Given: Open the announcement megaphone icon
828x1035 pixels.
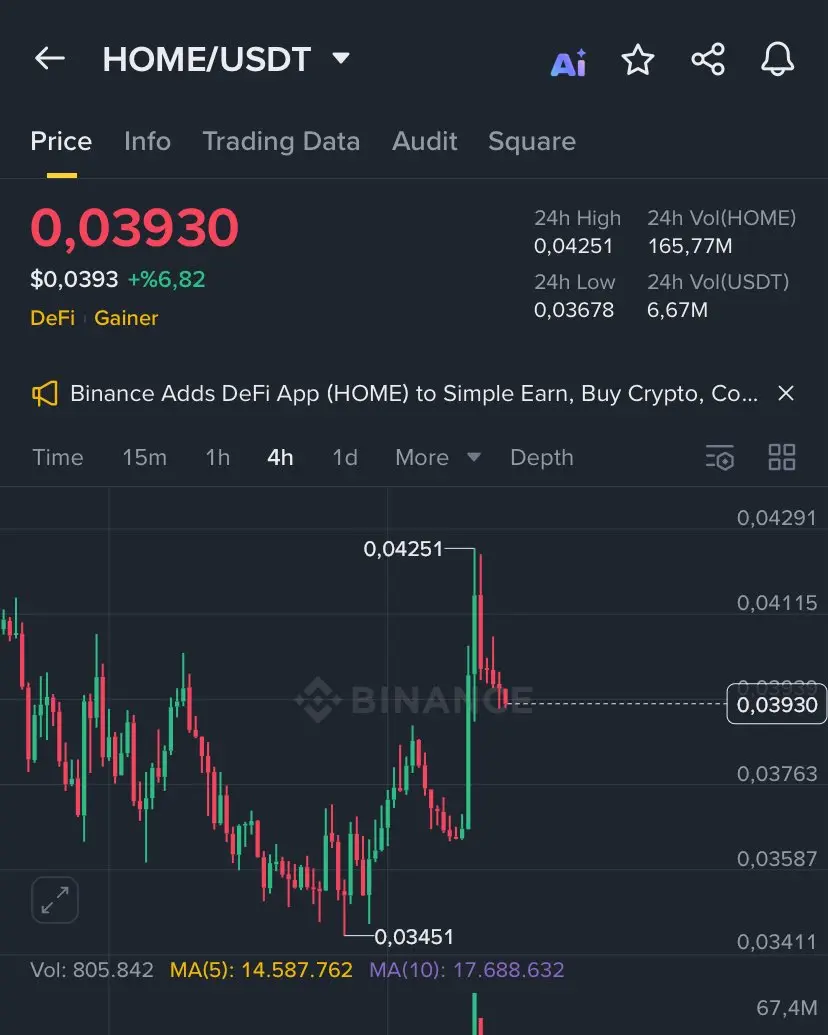Looking at the screenshot, I should pos(45,394).
